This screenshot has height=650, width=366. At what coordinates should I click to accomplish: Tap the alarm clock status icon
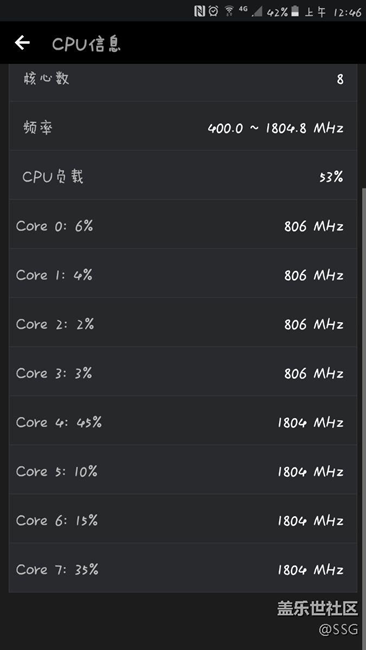click(x=213, y=11)
